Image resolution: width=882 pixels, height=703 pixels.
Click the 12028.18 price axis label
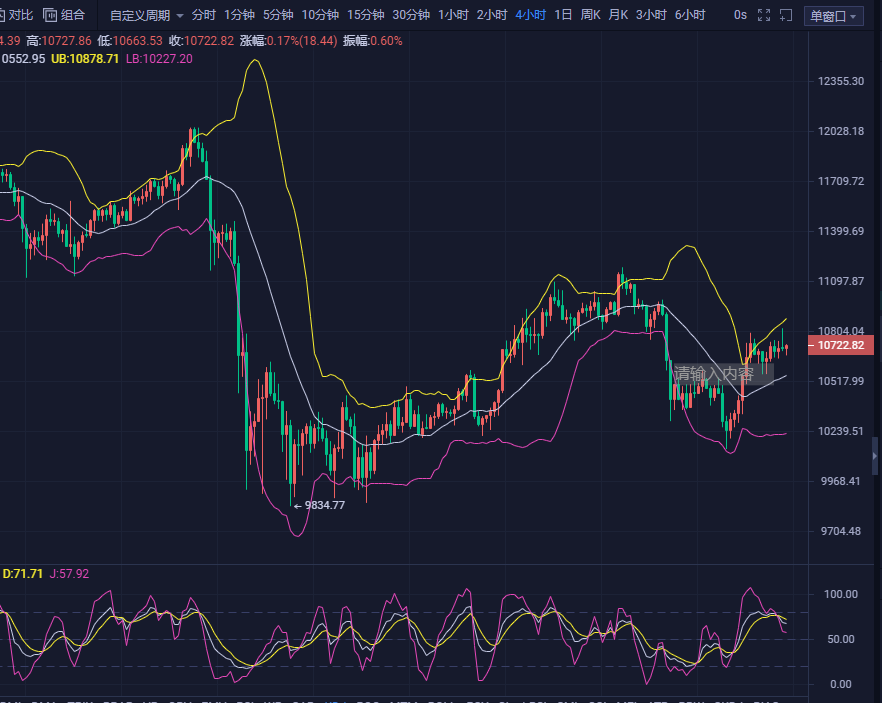click(x=841, y=132)
